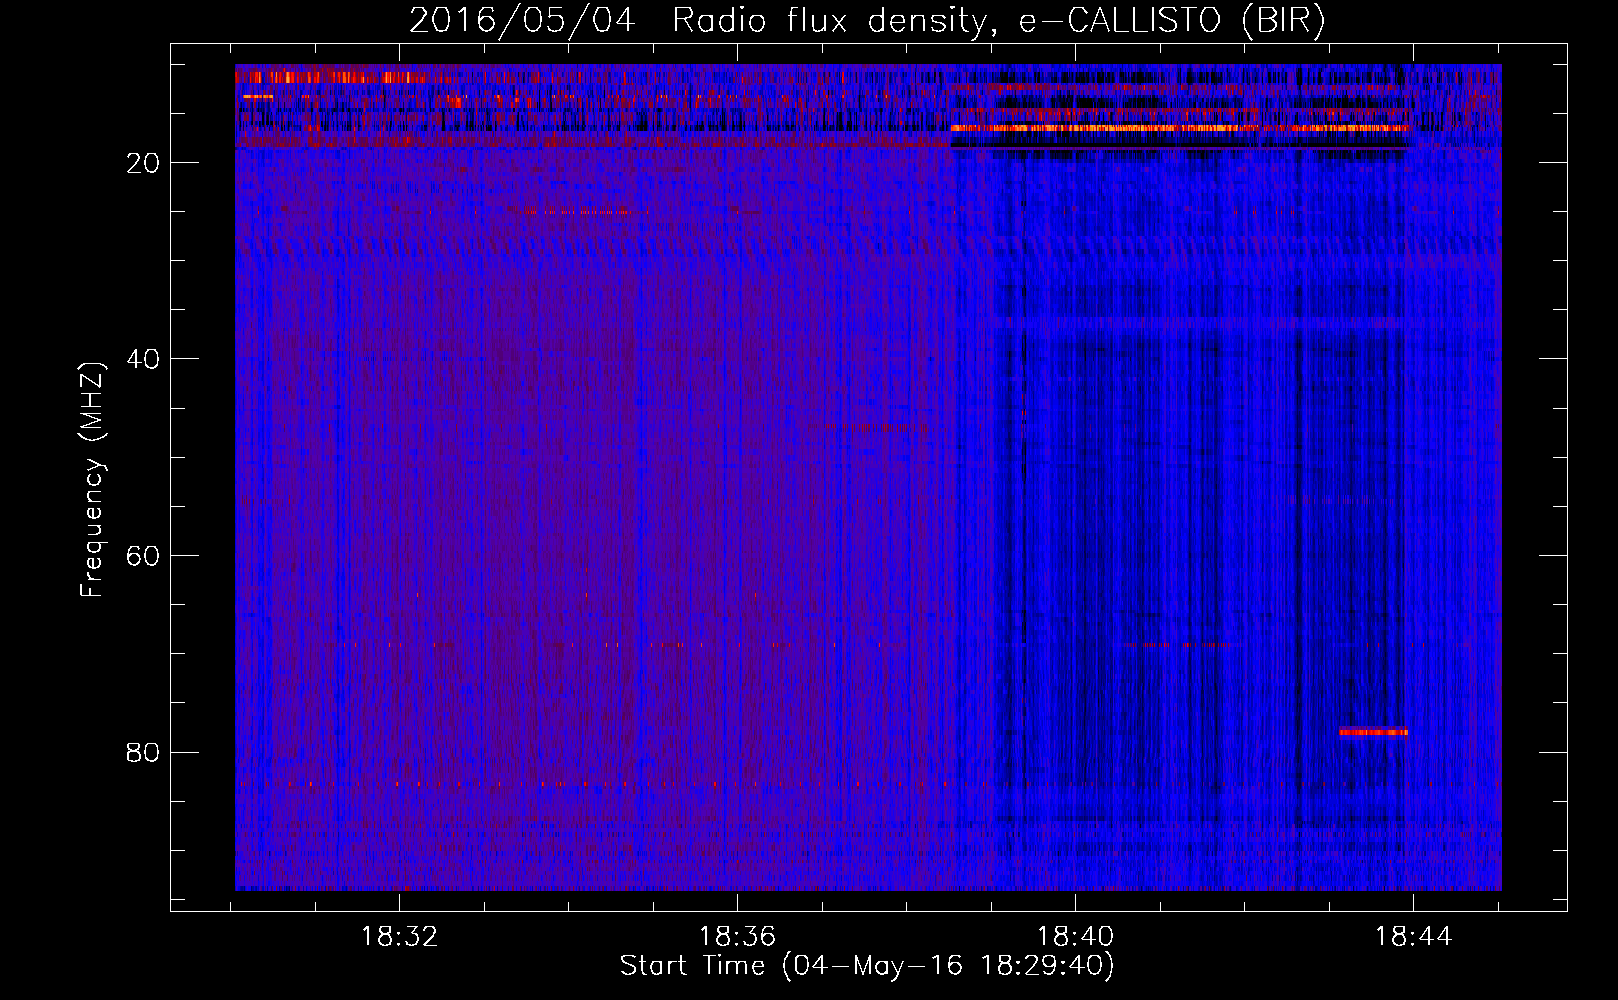Click the 18:40 time tick label
The height and width of the screenshot is (1000, 1618).
coord(1075,937)
